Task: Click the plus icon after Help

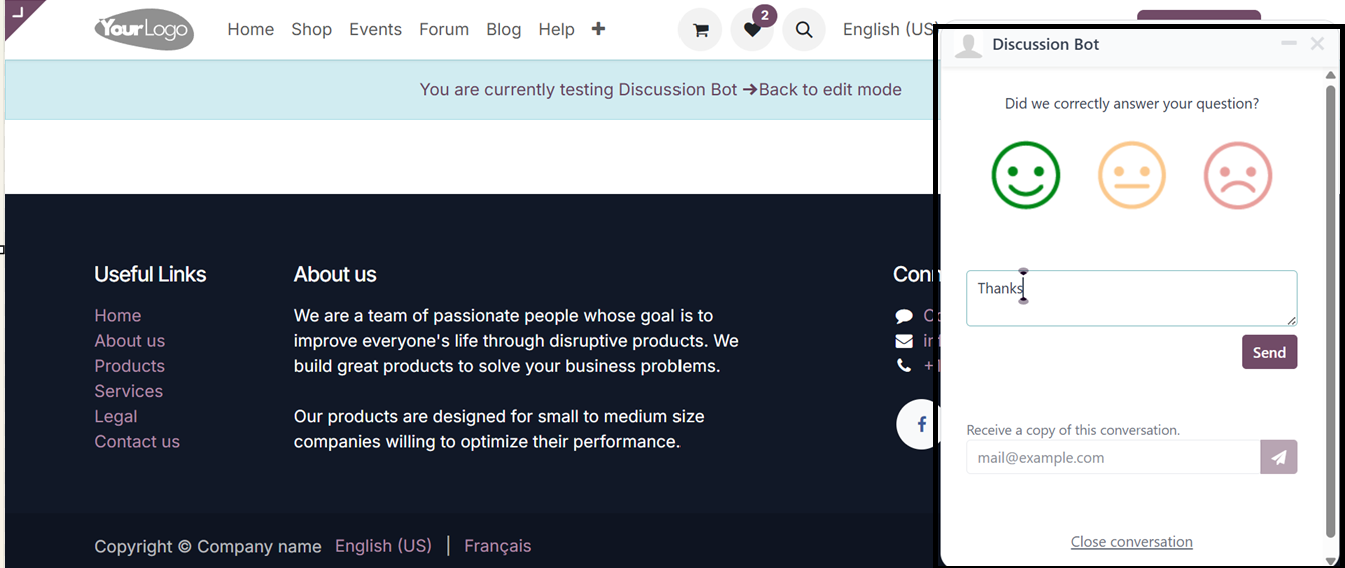Action: tap(598, 29)
